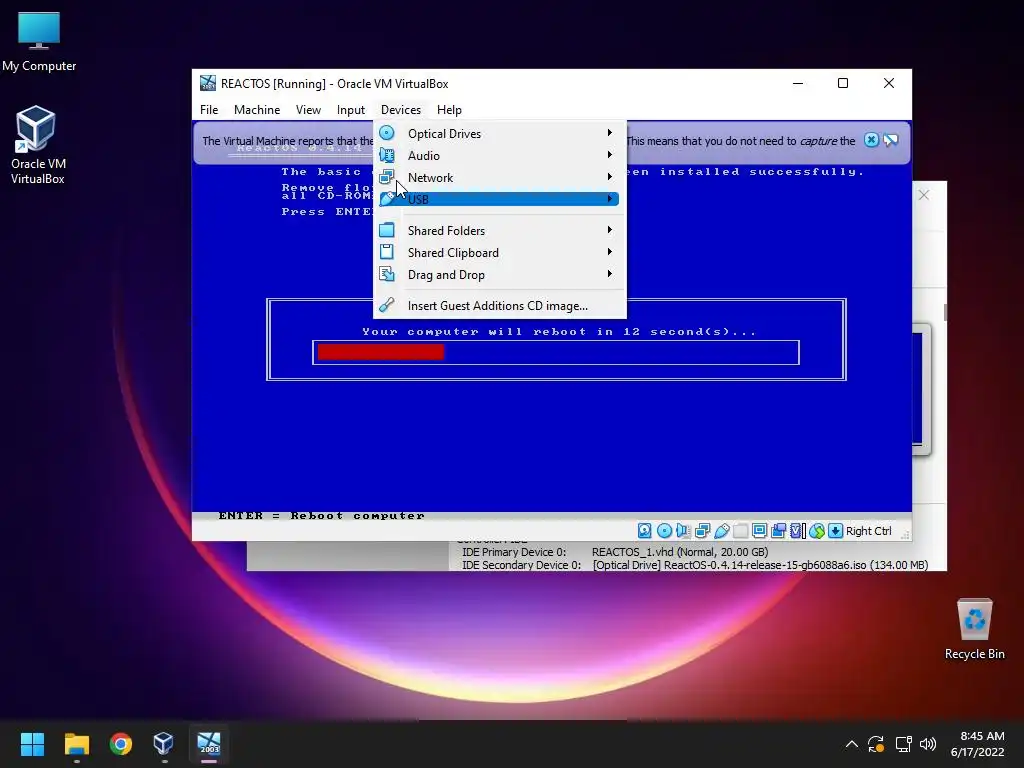Viewport: 1024px width, 768px height.
Task: Expand the Audio submenu arrow
Action: point(609,155)
